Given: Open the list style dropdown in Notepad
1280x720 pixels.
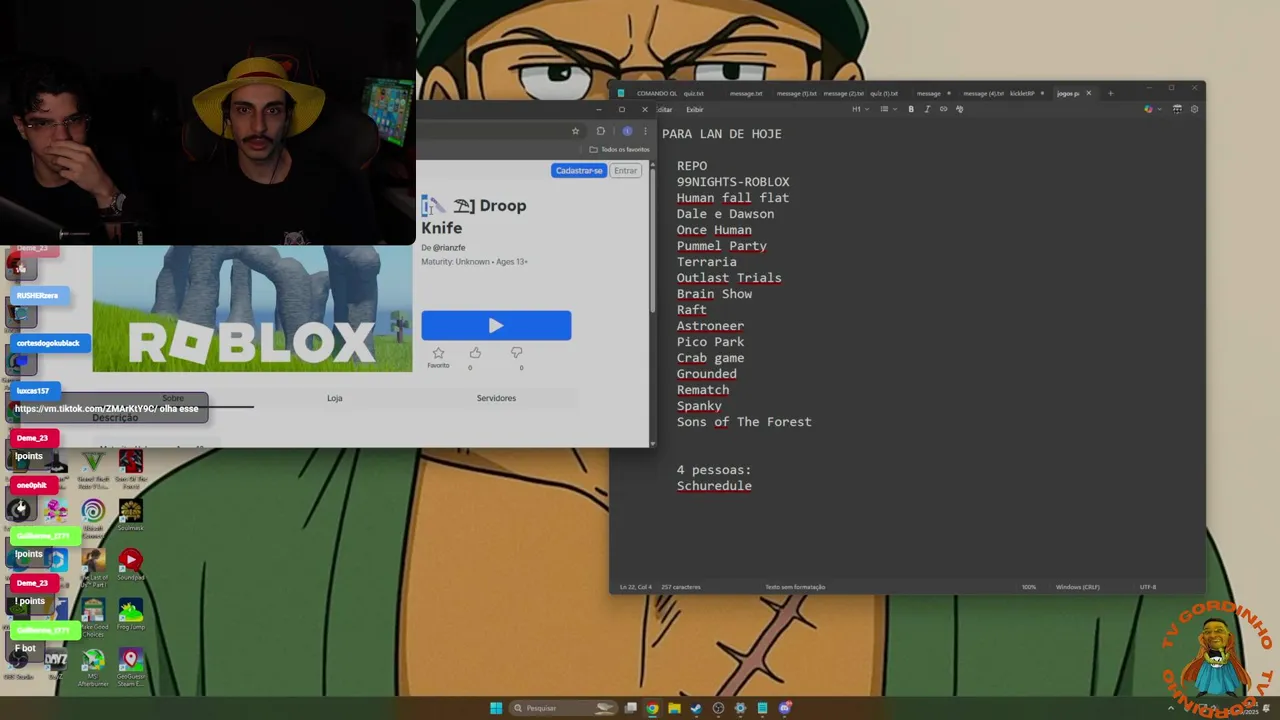Looking at the screenshot, I should tap(887, 110).
